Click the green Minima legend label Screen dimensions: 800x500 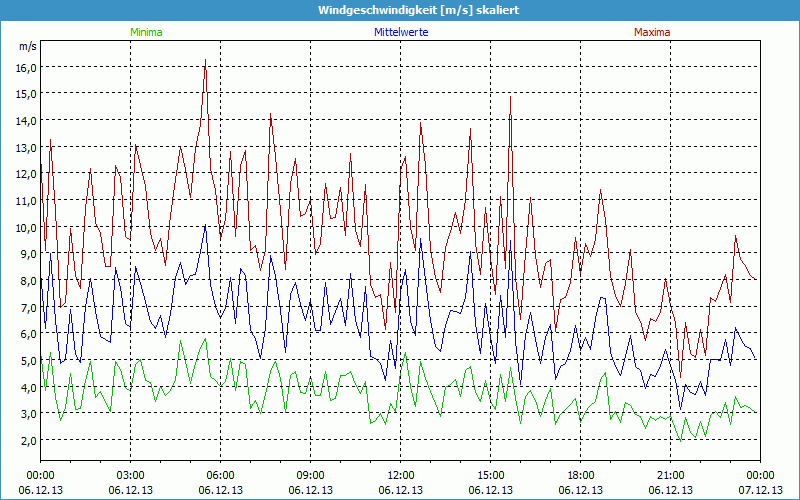tap(146, 32)
